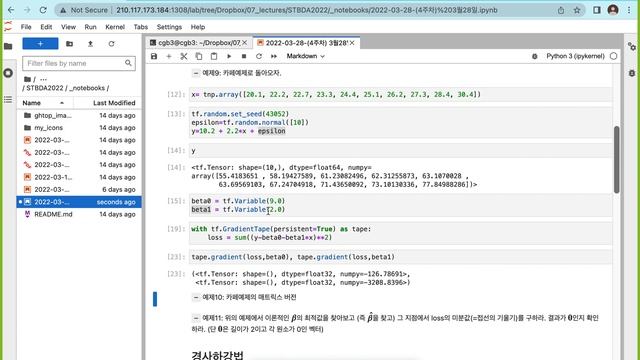Viewport: 640px width, 360px height.
Task: Open the File menu
Action: point(26,27)
